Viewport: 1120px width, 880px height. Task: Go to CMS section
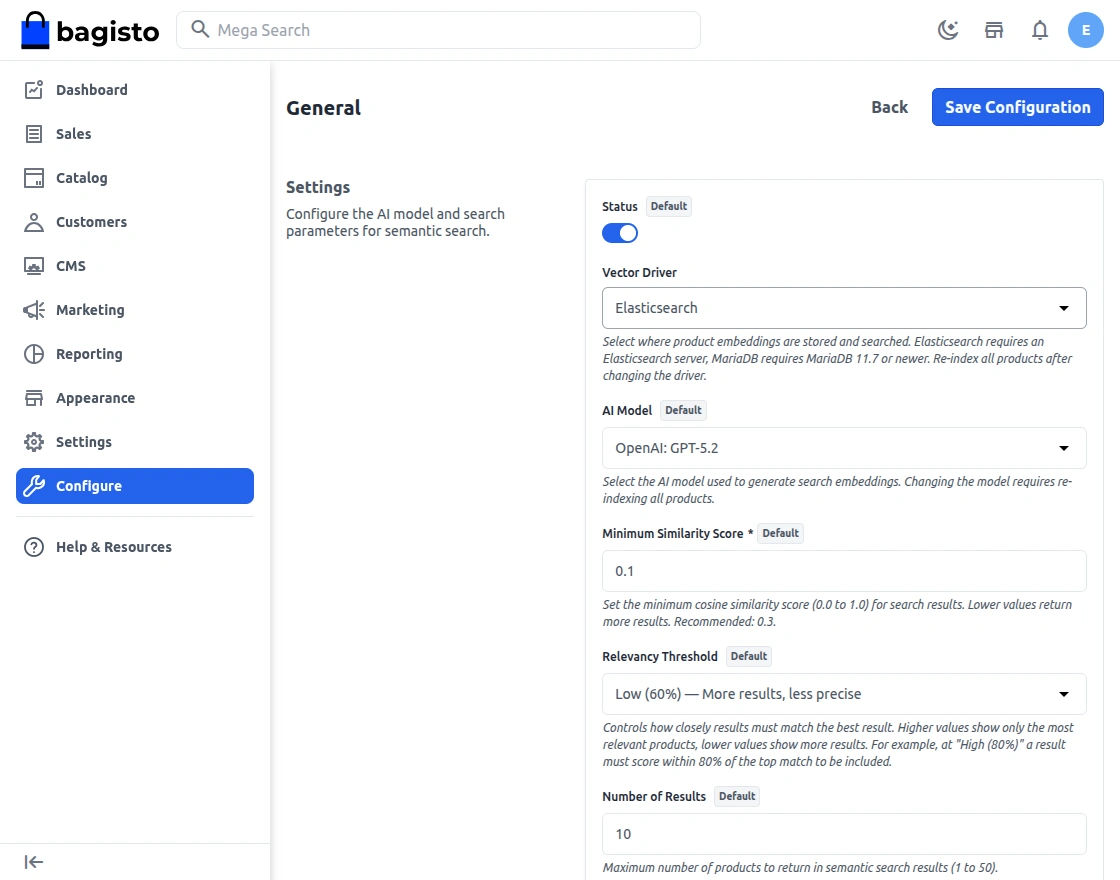[135, 266]
